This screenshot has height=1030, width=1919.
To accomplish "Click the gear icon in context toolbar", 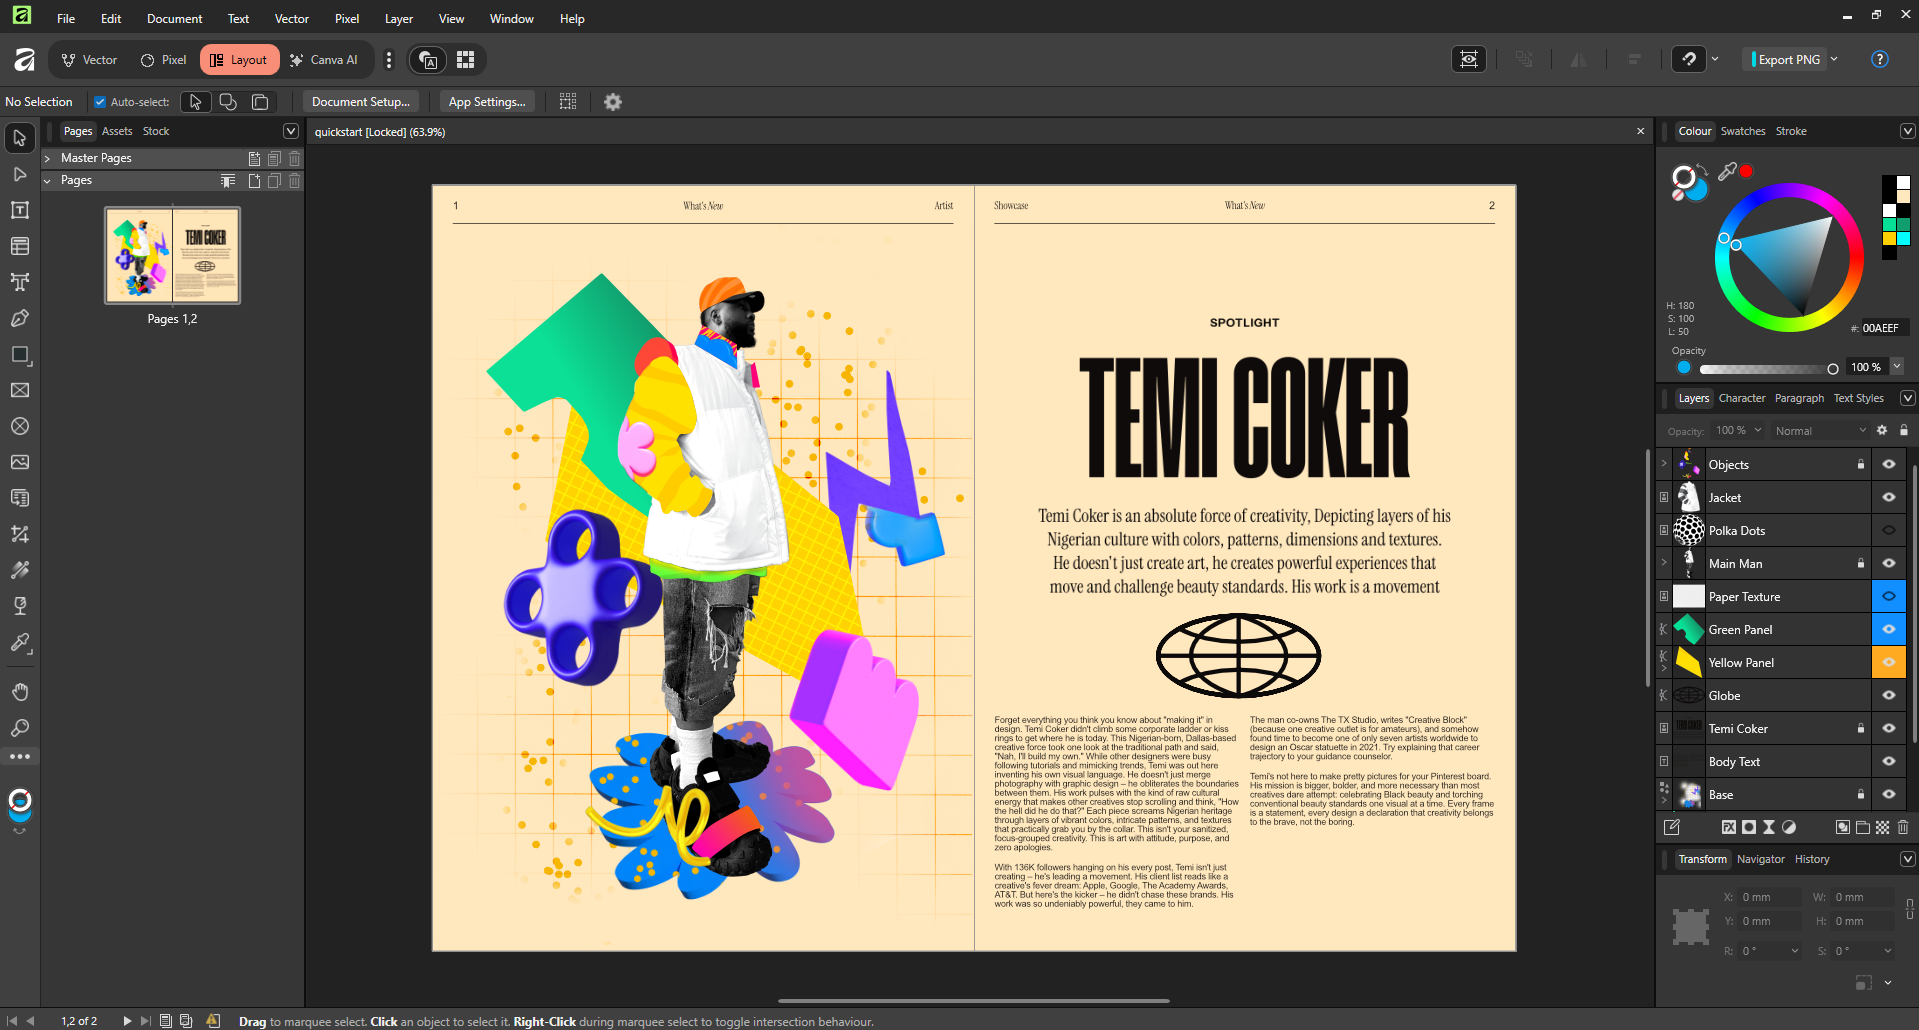I will (x=613, y=102).
